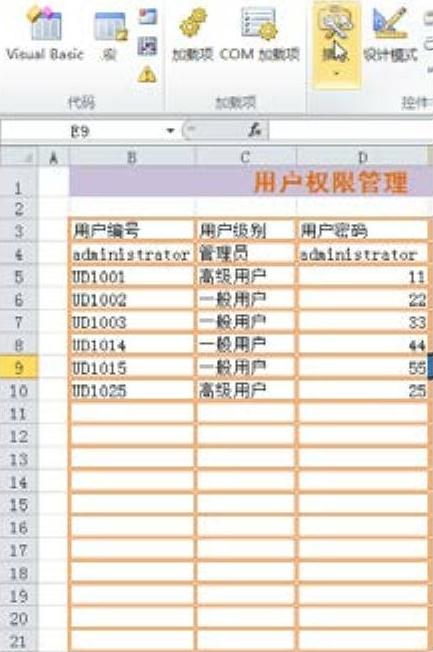Screen dimensions: 433x652
Task: Click the 管理员 cell in column C
Action: tap(245, 253)
